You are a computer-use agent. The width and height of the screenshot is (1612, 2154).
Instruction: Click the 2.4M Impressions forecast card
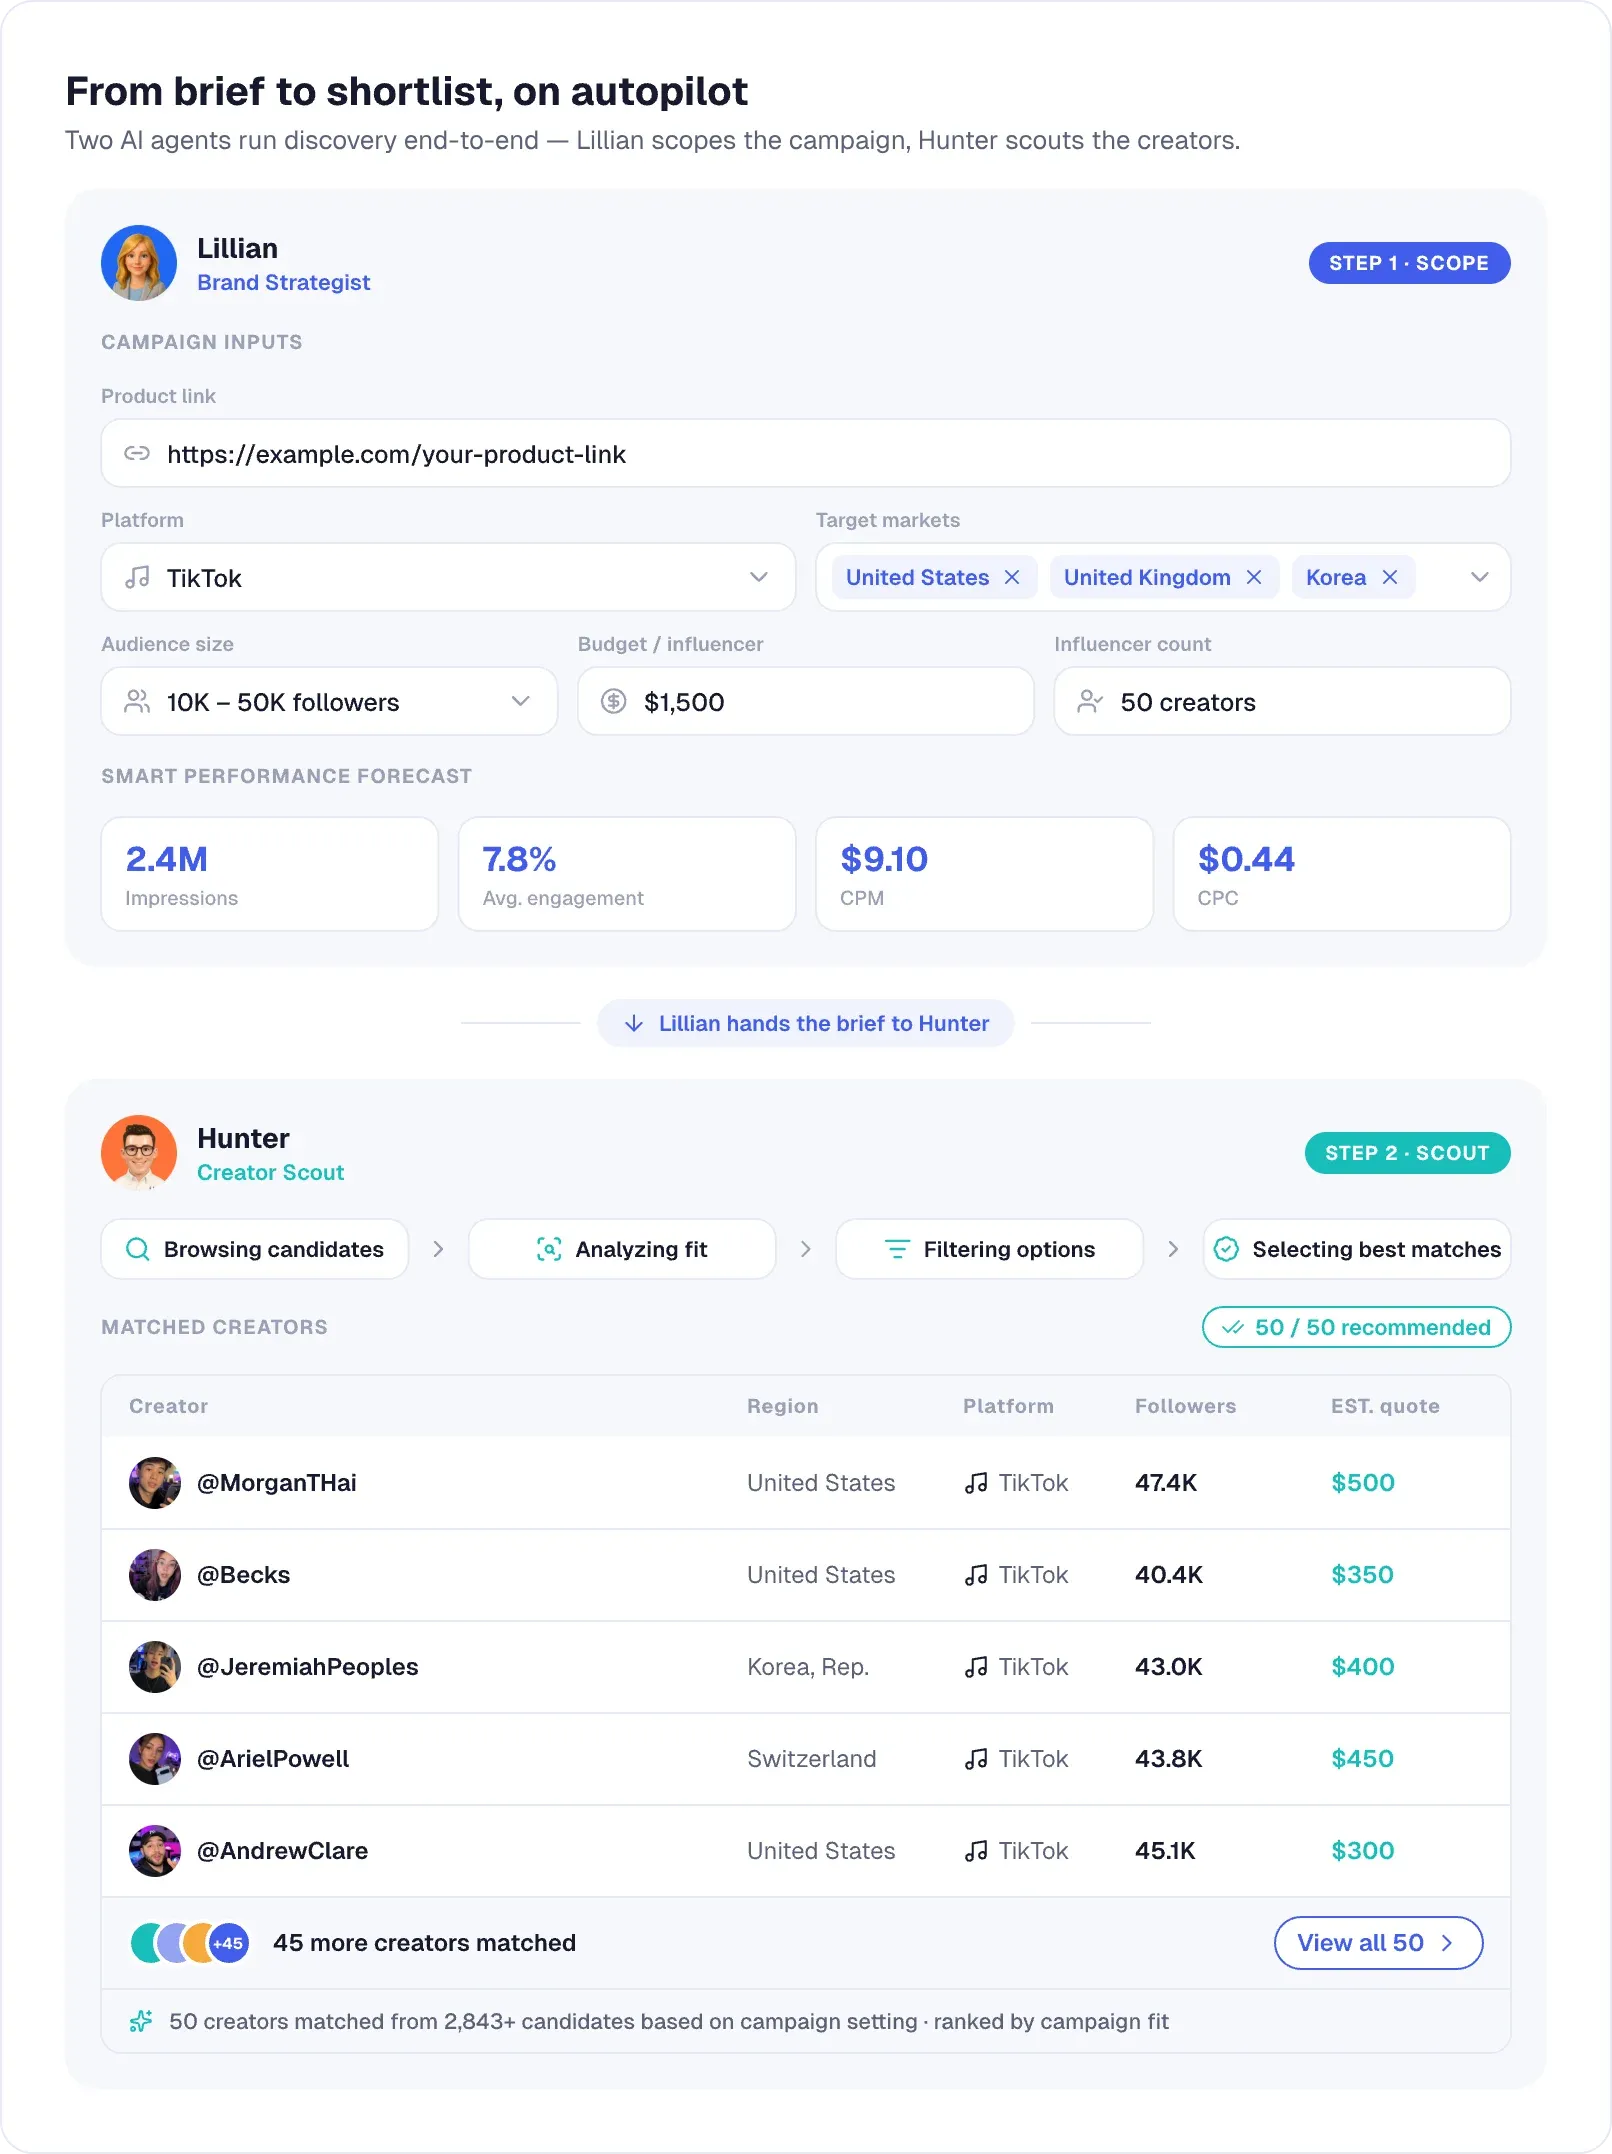[x=270, y=874]
